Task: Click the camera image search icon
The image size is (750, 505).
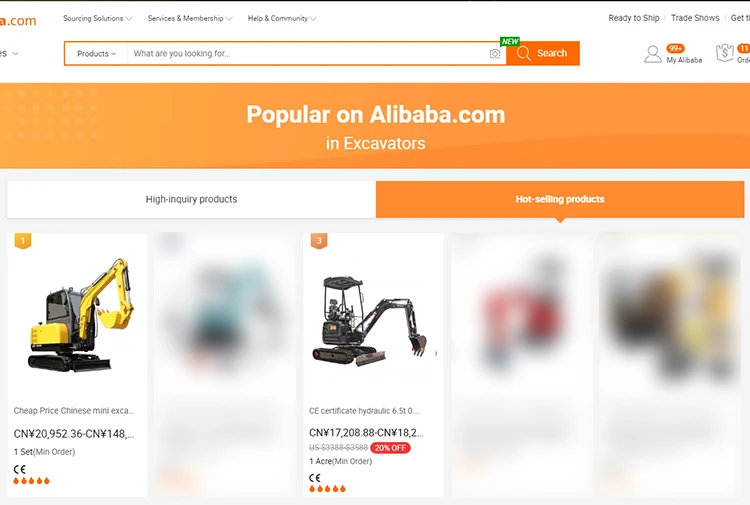Action: point(495,54)
